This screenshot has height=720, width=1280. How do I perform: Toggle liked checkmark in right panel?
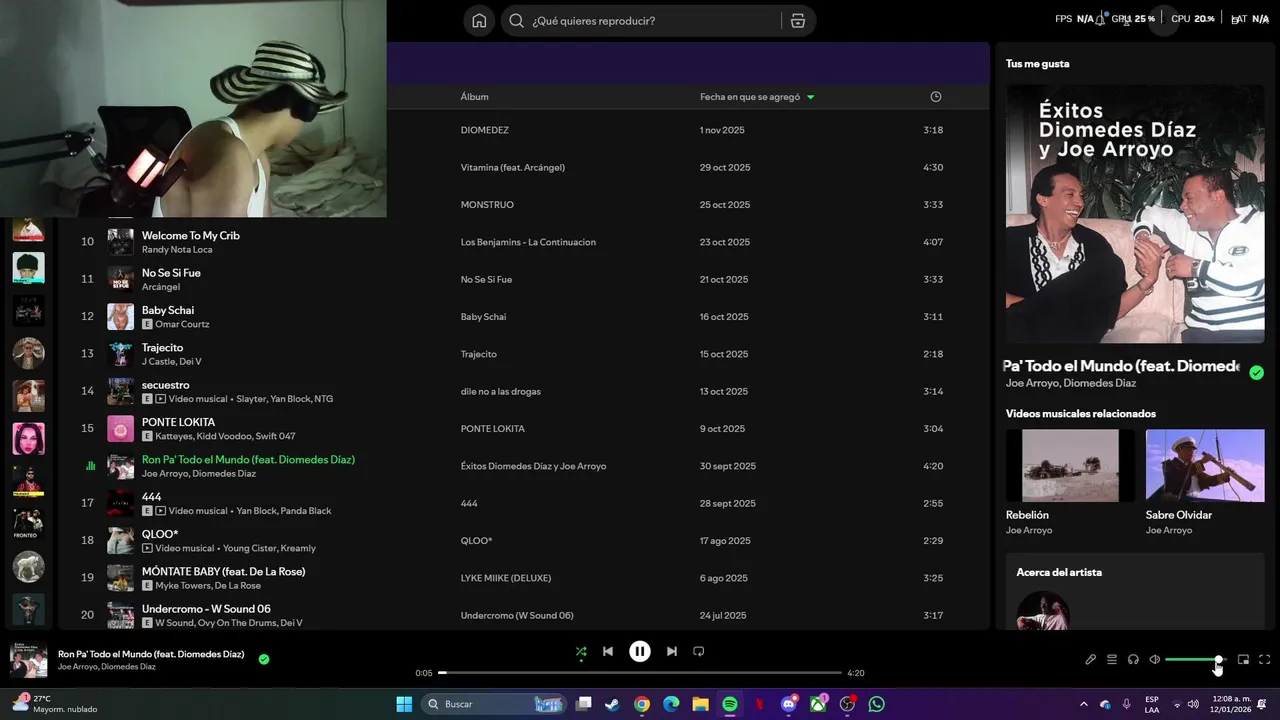click(x=1256, y=372)
